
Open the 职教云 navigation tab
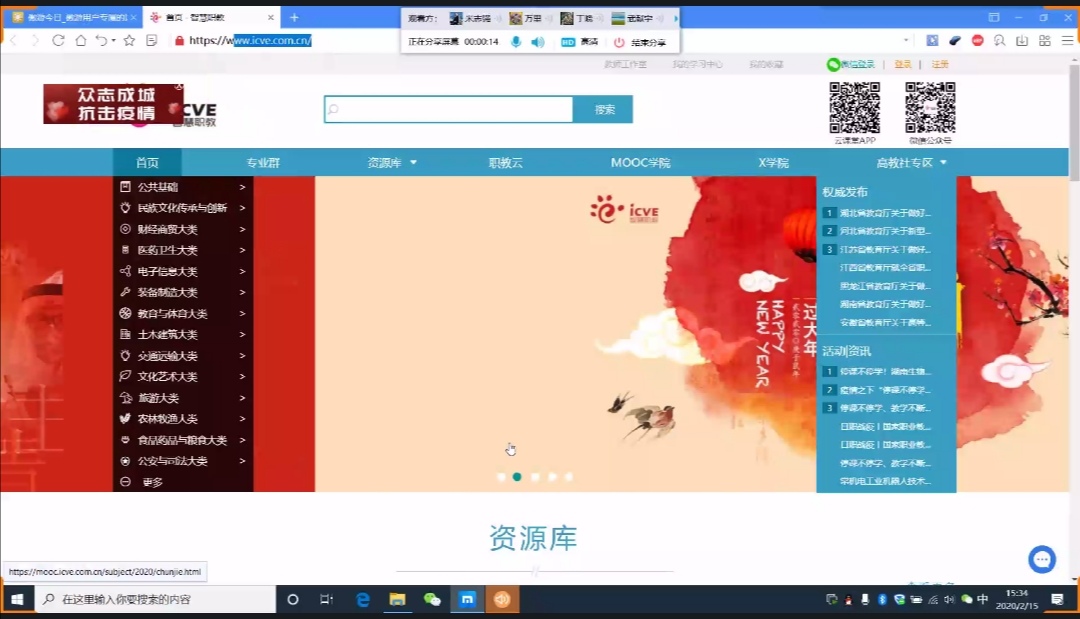(506, 162)
